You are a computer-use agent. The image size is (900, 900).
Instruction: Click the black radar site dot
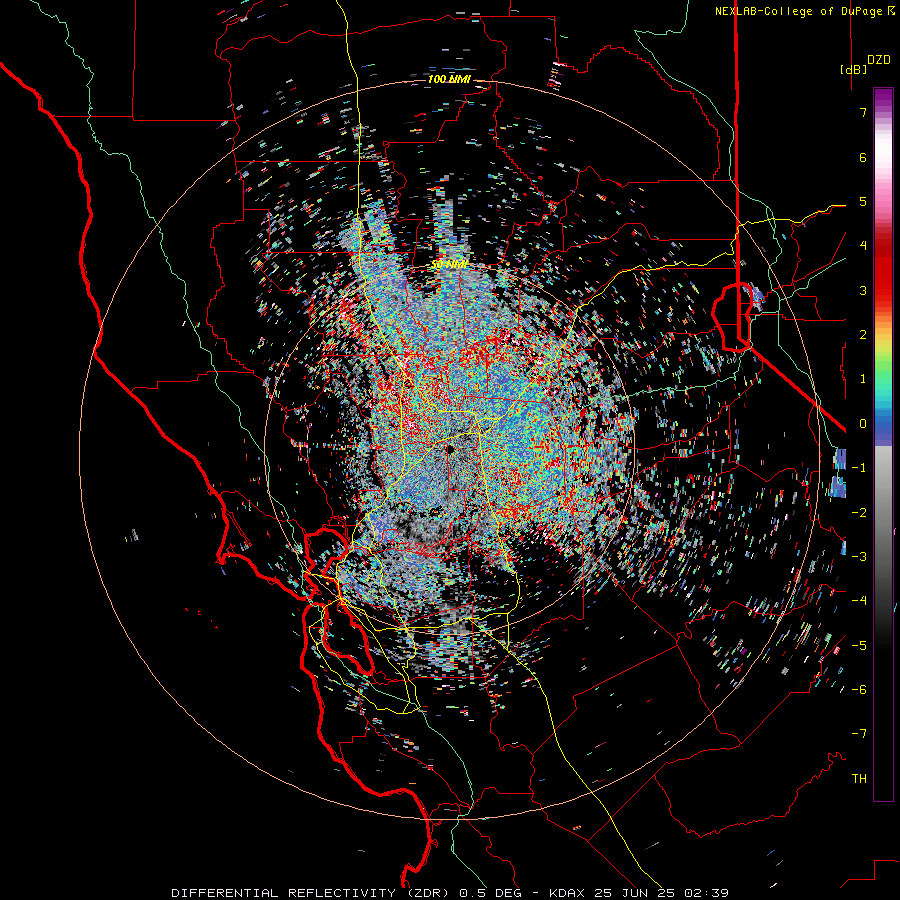coord(451,449)
